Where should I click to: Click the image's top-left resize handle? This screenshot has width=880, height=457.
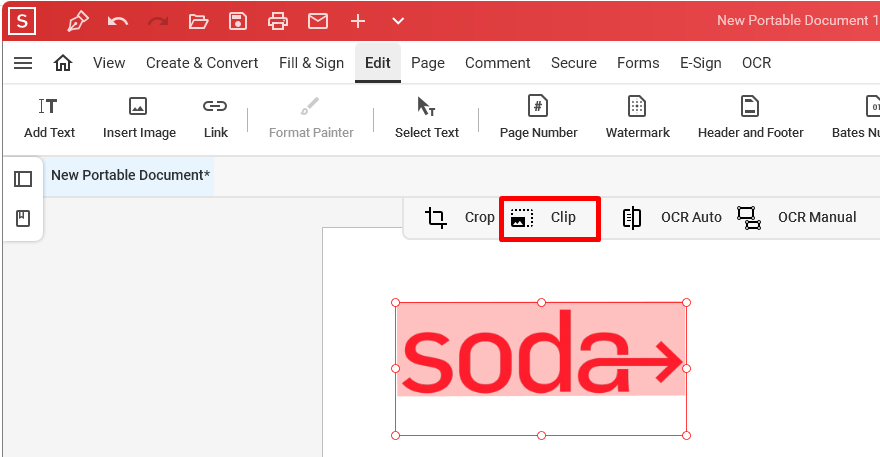(396, 303)
